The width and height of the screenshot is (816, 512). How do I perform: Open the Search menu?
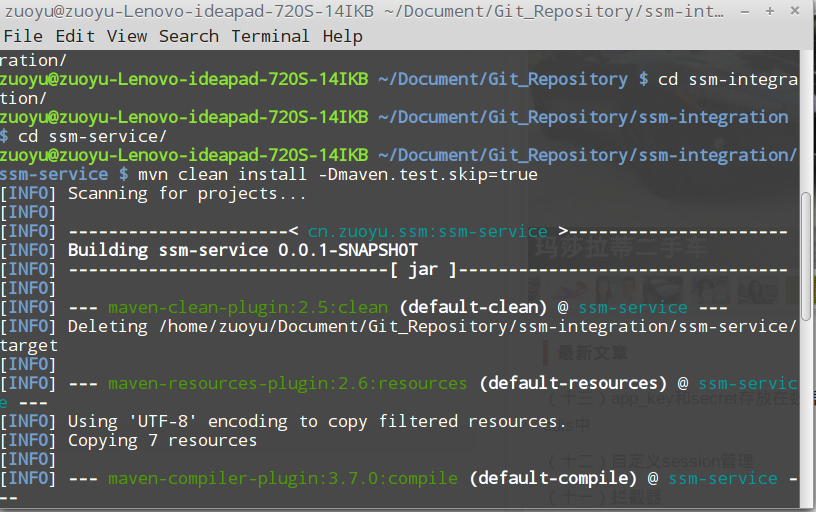(189, 36)
